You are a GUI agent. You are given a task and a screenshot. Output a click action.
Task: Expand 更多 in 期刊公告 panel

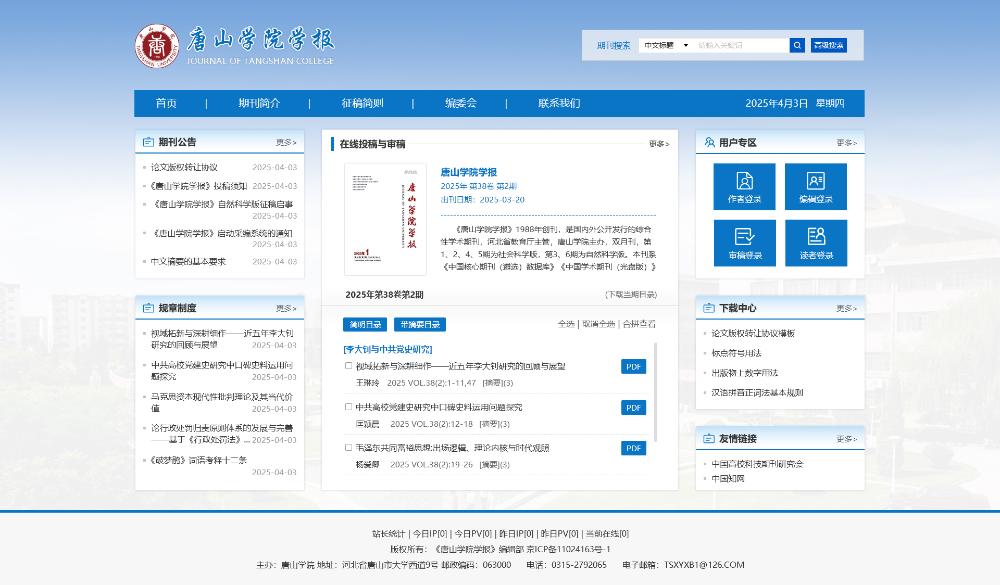(286, 142)
